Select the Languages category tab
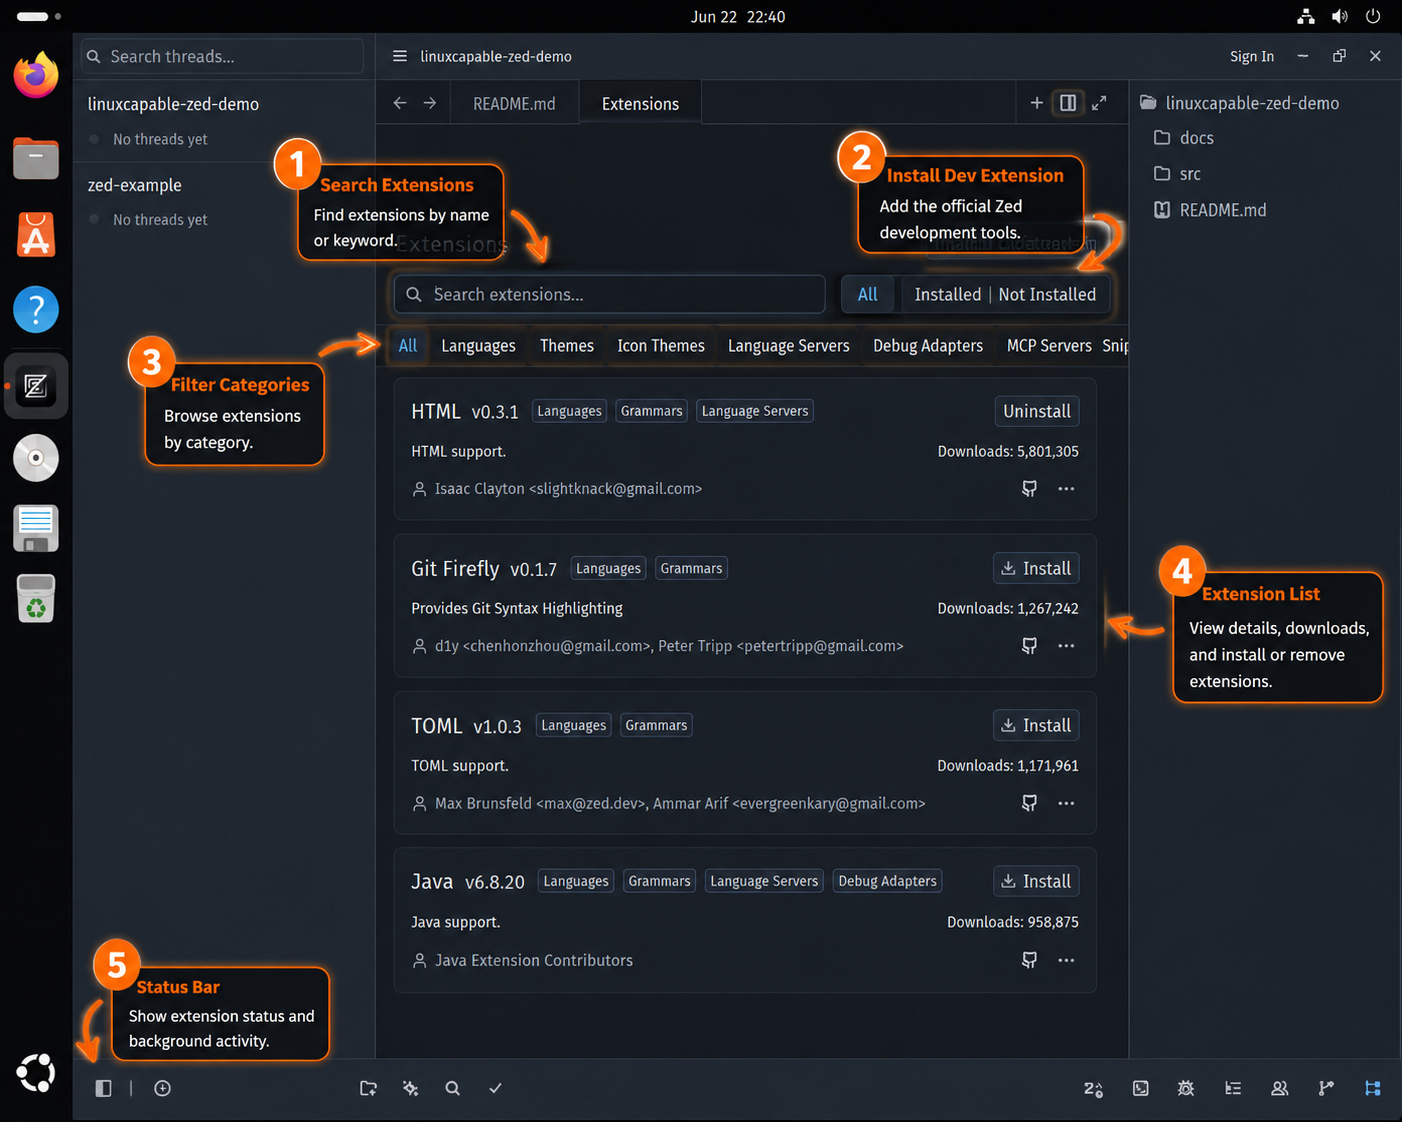Viewport: 1402px width, 1122px height. [478, 346]
